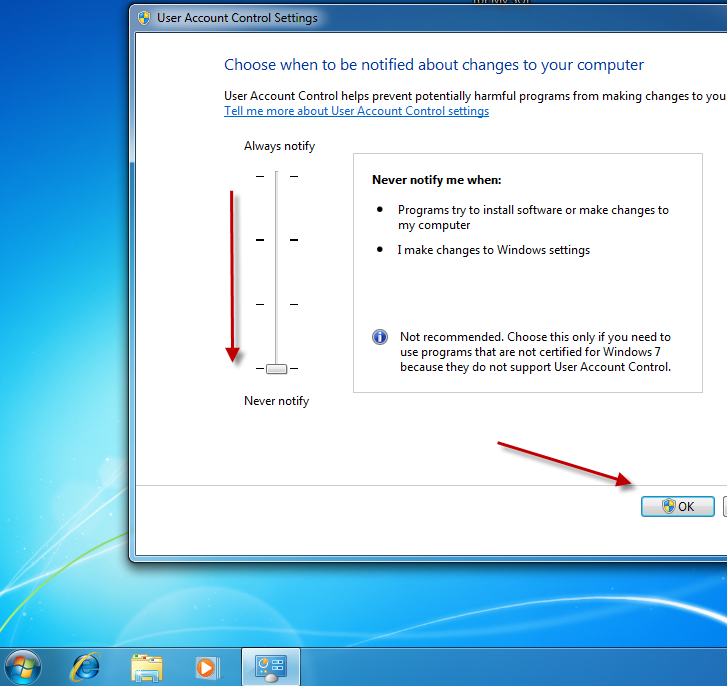
Task: Open 'Tell me more about User Account Control settings' link
Action: point(356,111)
